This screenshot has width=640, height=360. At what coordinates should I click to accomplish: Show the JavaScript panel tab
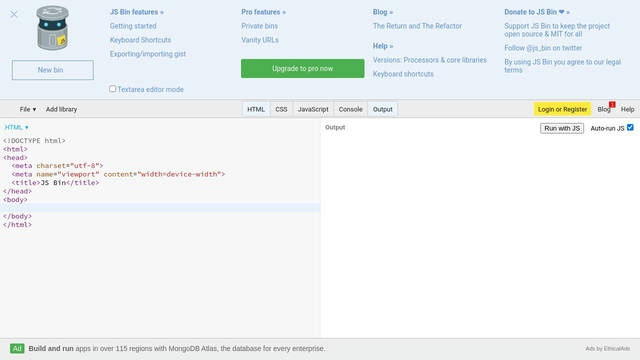click(x=313, y=109)
